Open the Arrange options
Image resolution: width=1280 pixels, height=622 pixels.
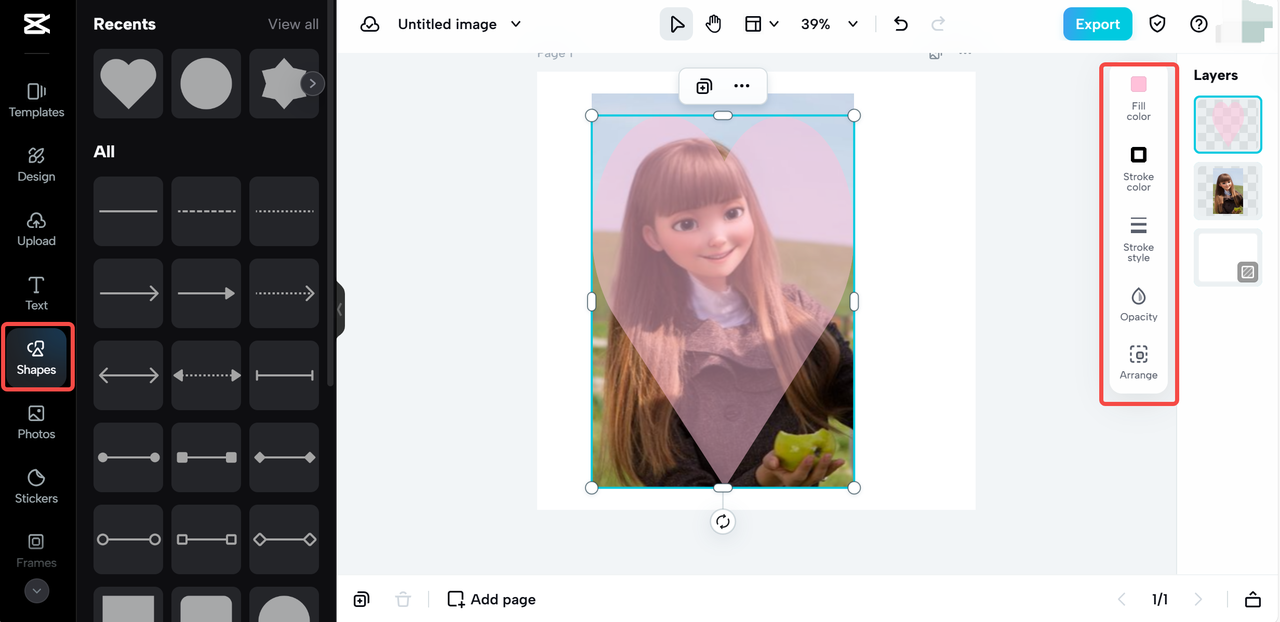1138,362
